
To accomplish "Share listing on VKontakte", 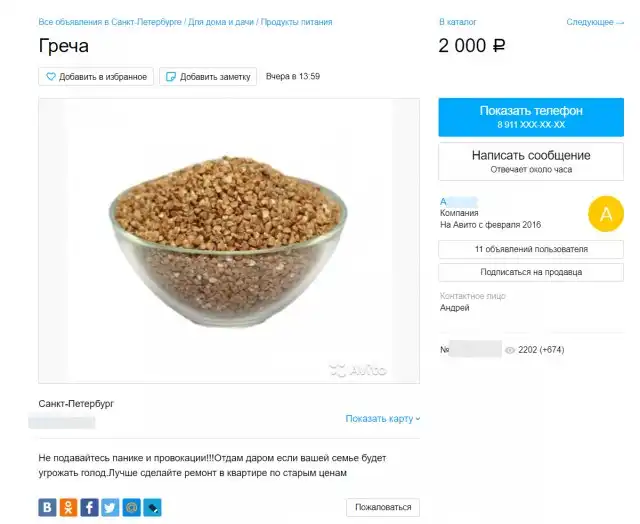I will point(48,507).
